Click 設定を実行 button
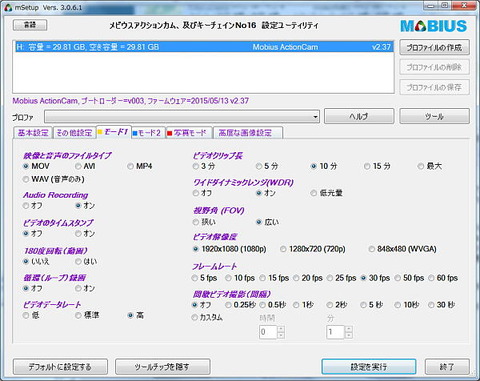The height and width of the screenshot is (381, 480). [x=369, y=367]
